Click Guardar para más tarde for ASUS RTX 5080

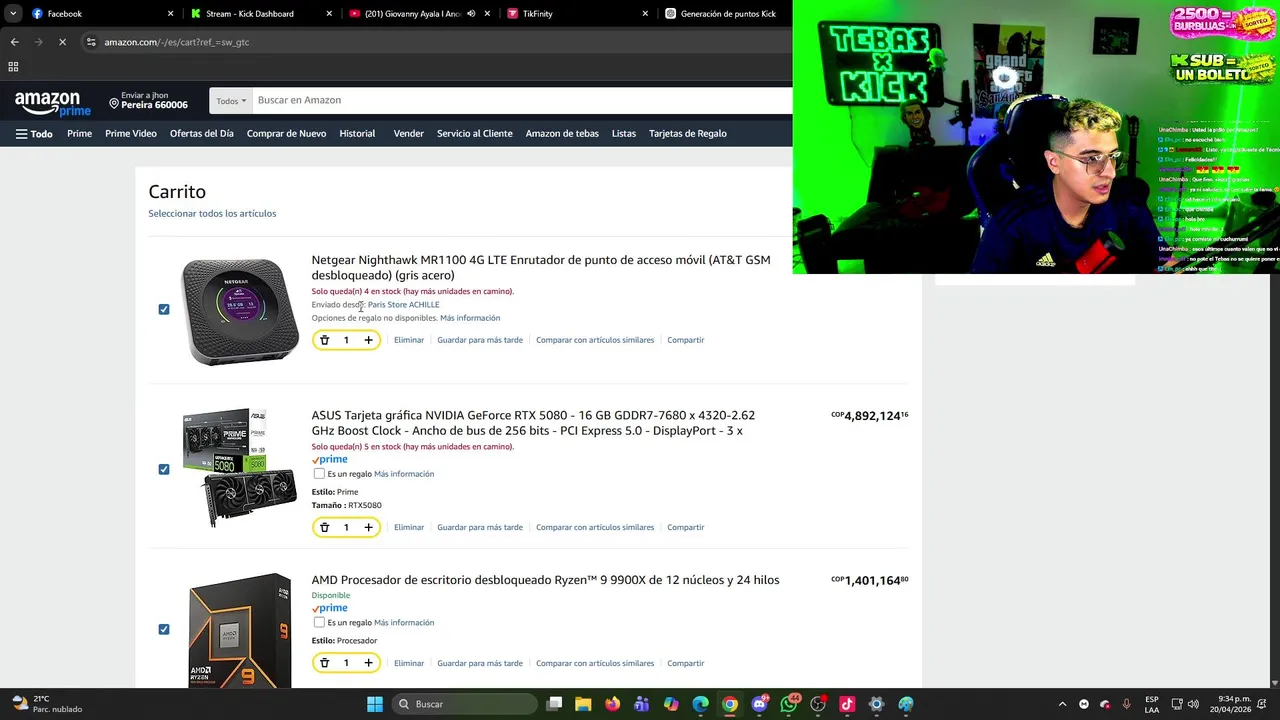click(x=480, y=527)
